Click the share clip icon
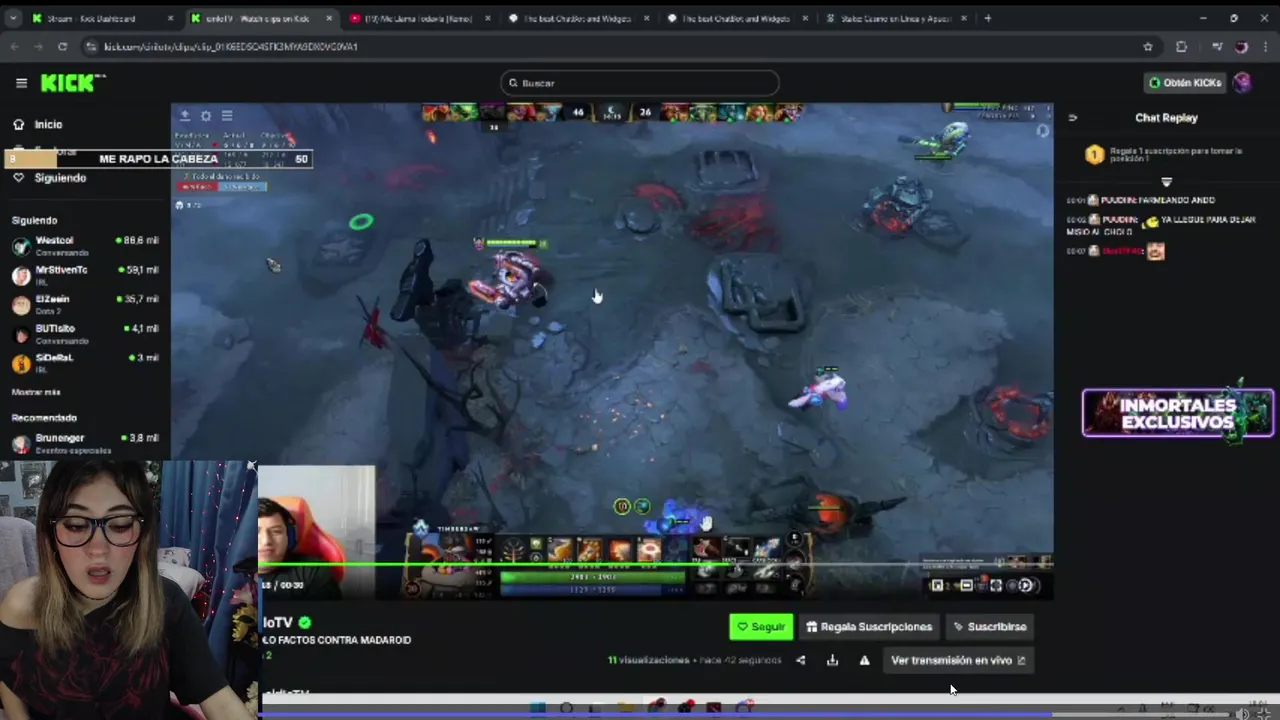Viewport: 1280px width, 720px height. pyautogui.click(x=800, y=660)
